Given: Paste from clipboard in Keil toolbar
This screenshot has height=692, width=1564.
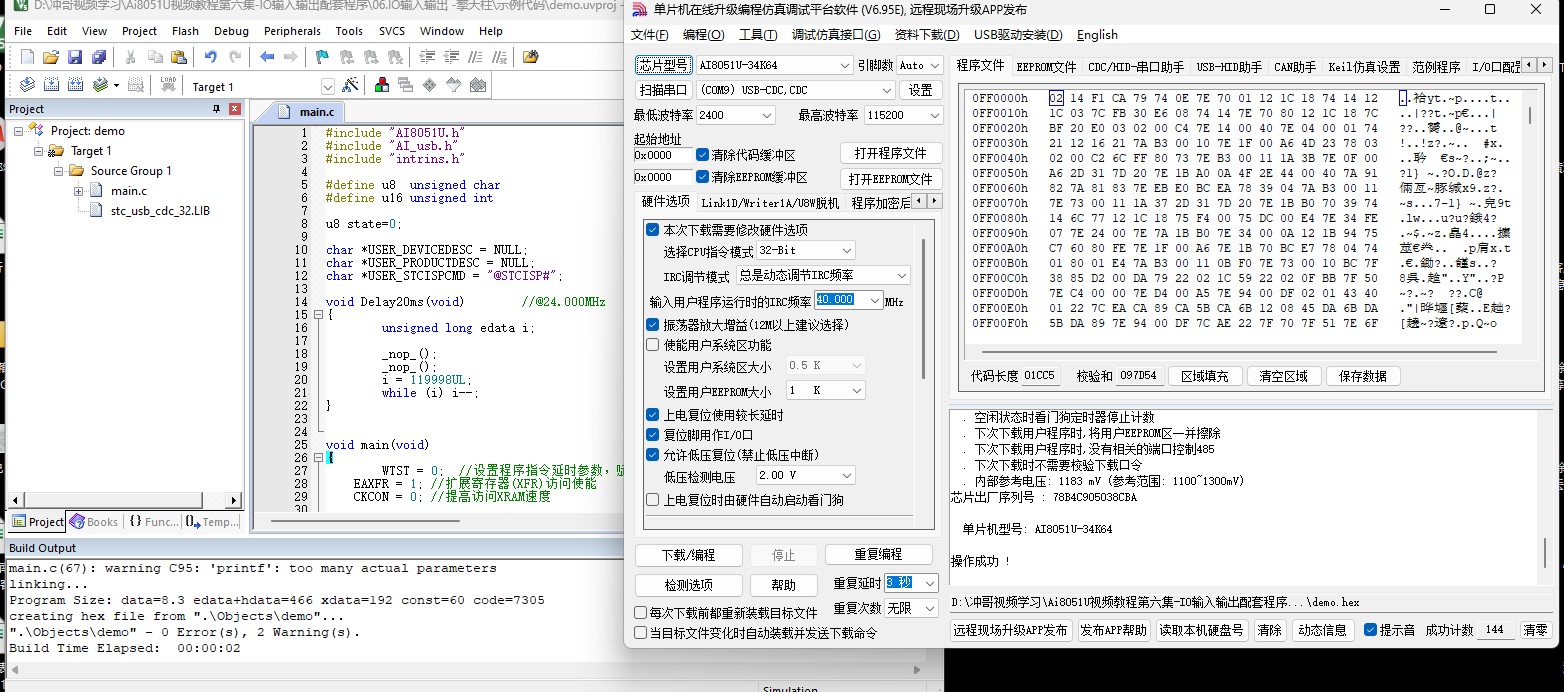Looking at the screenshot, I should click(179, 57).
